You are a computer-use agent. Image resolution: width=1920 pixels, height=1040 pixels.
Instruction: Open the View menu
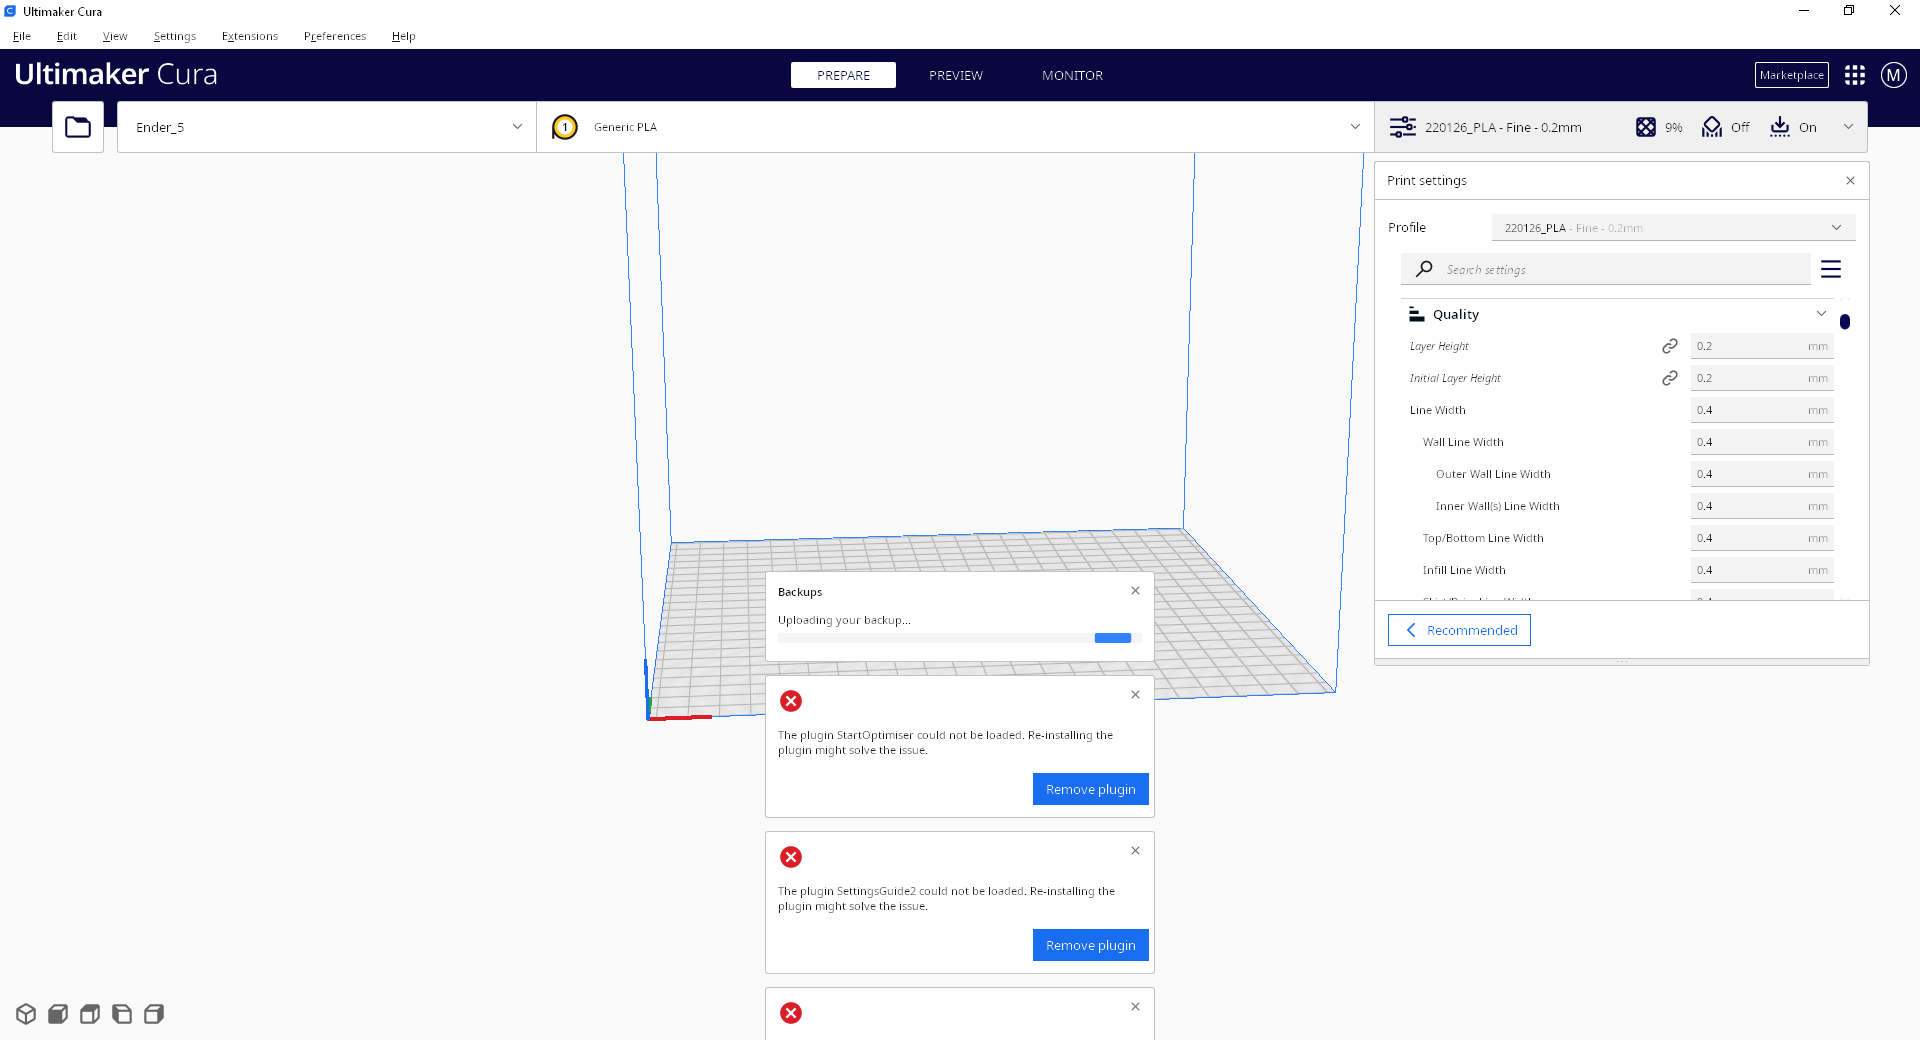point(115,36)
